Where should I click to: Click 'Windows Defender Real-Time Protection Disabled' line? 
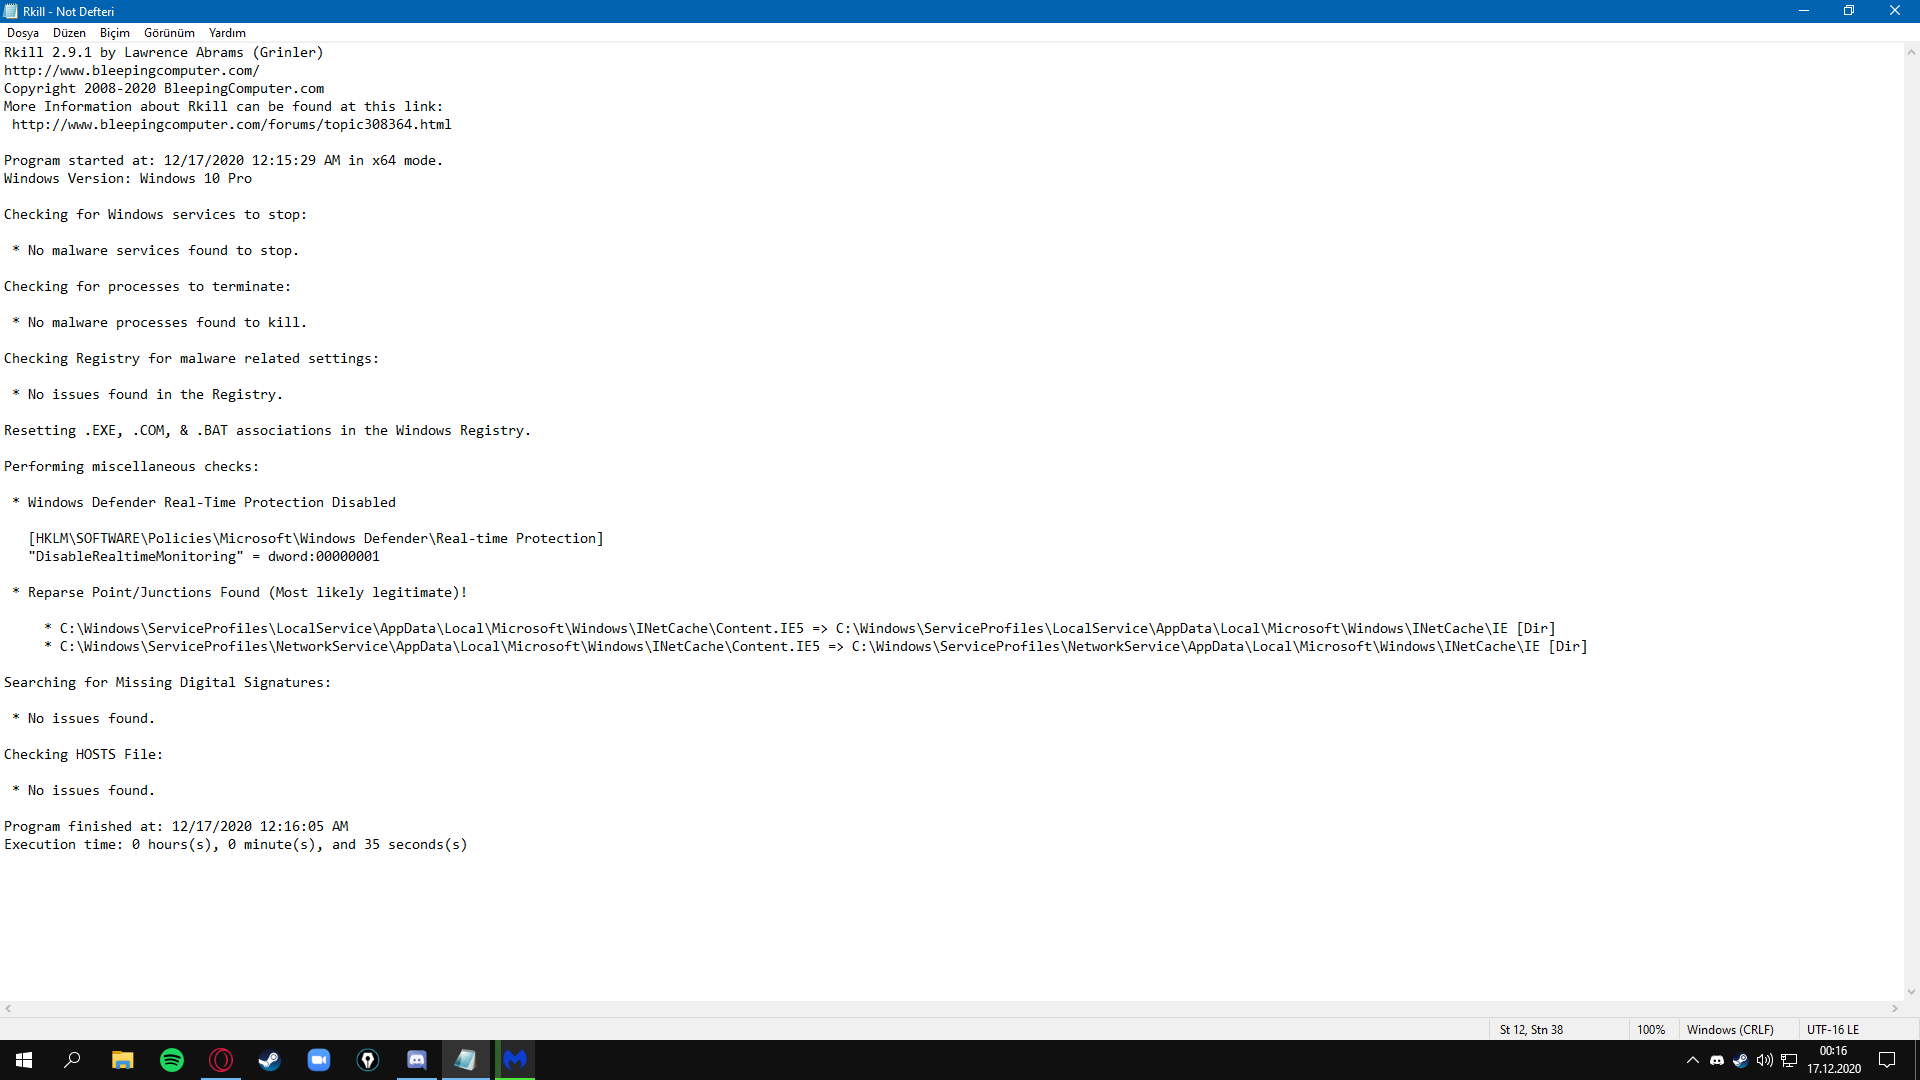[204, 502]
